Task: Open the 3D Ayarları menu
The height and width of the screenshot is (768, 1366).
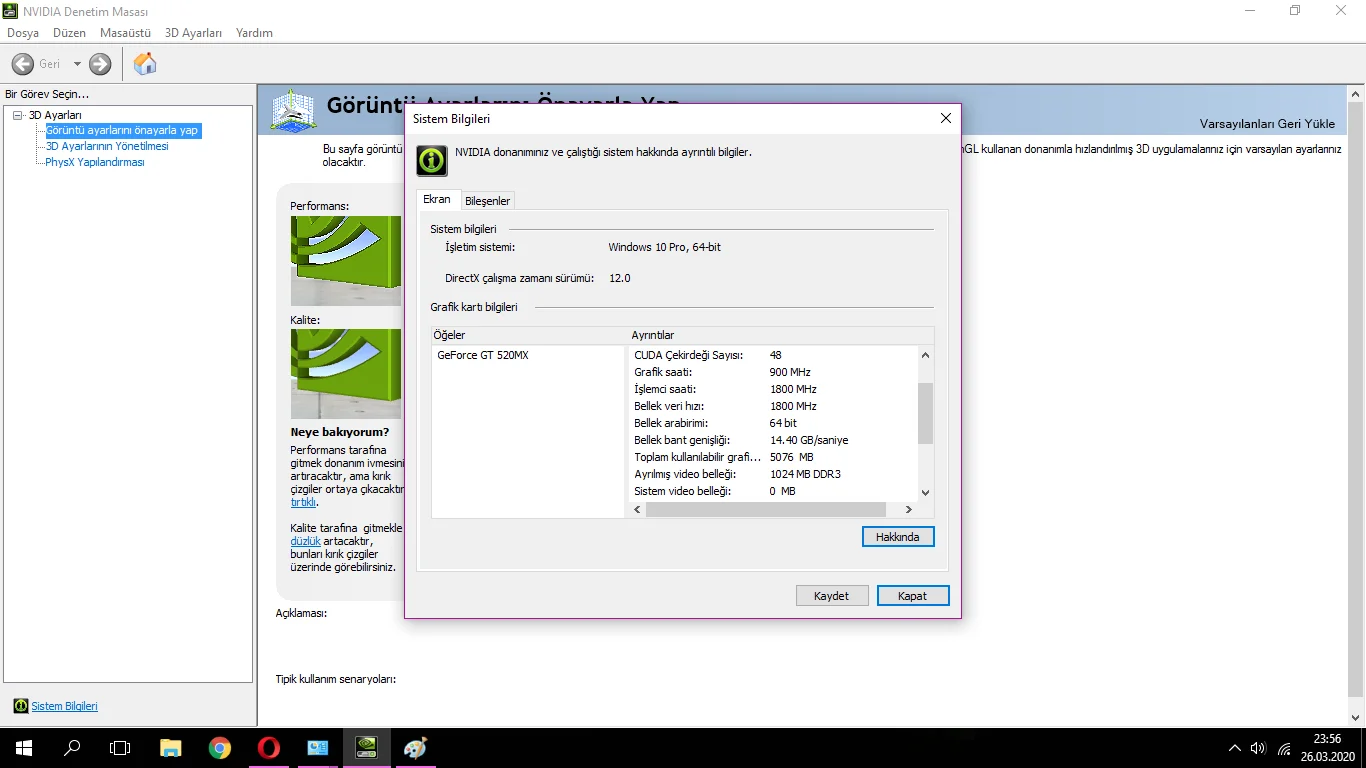Action: pyautogui.click(x=193, y=33)
